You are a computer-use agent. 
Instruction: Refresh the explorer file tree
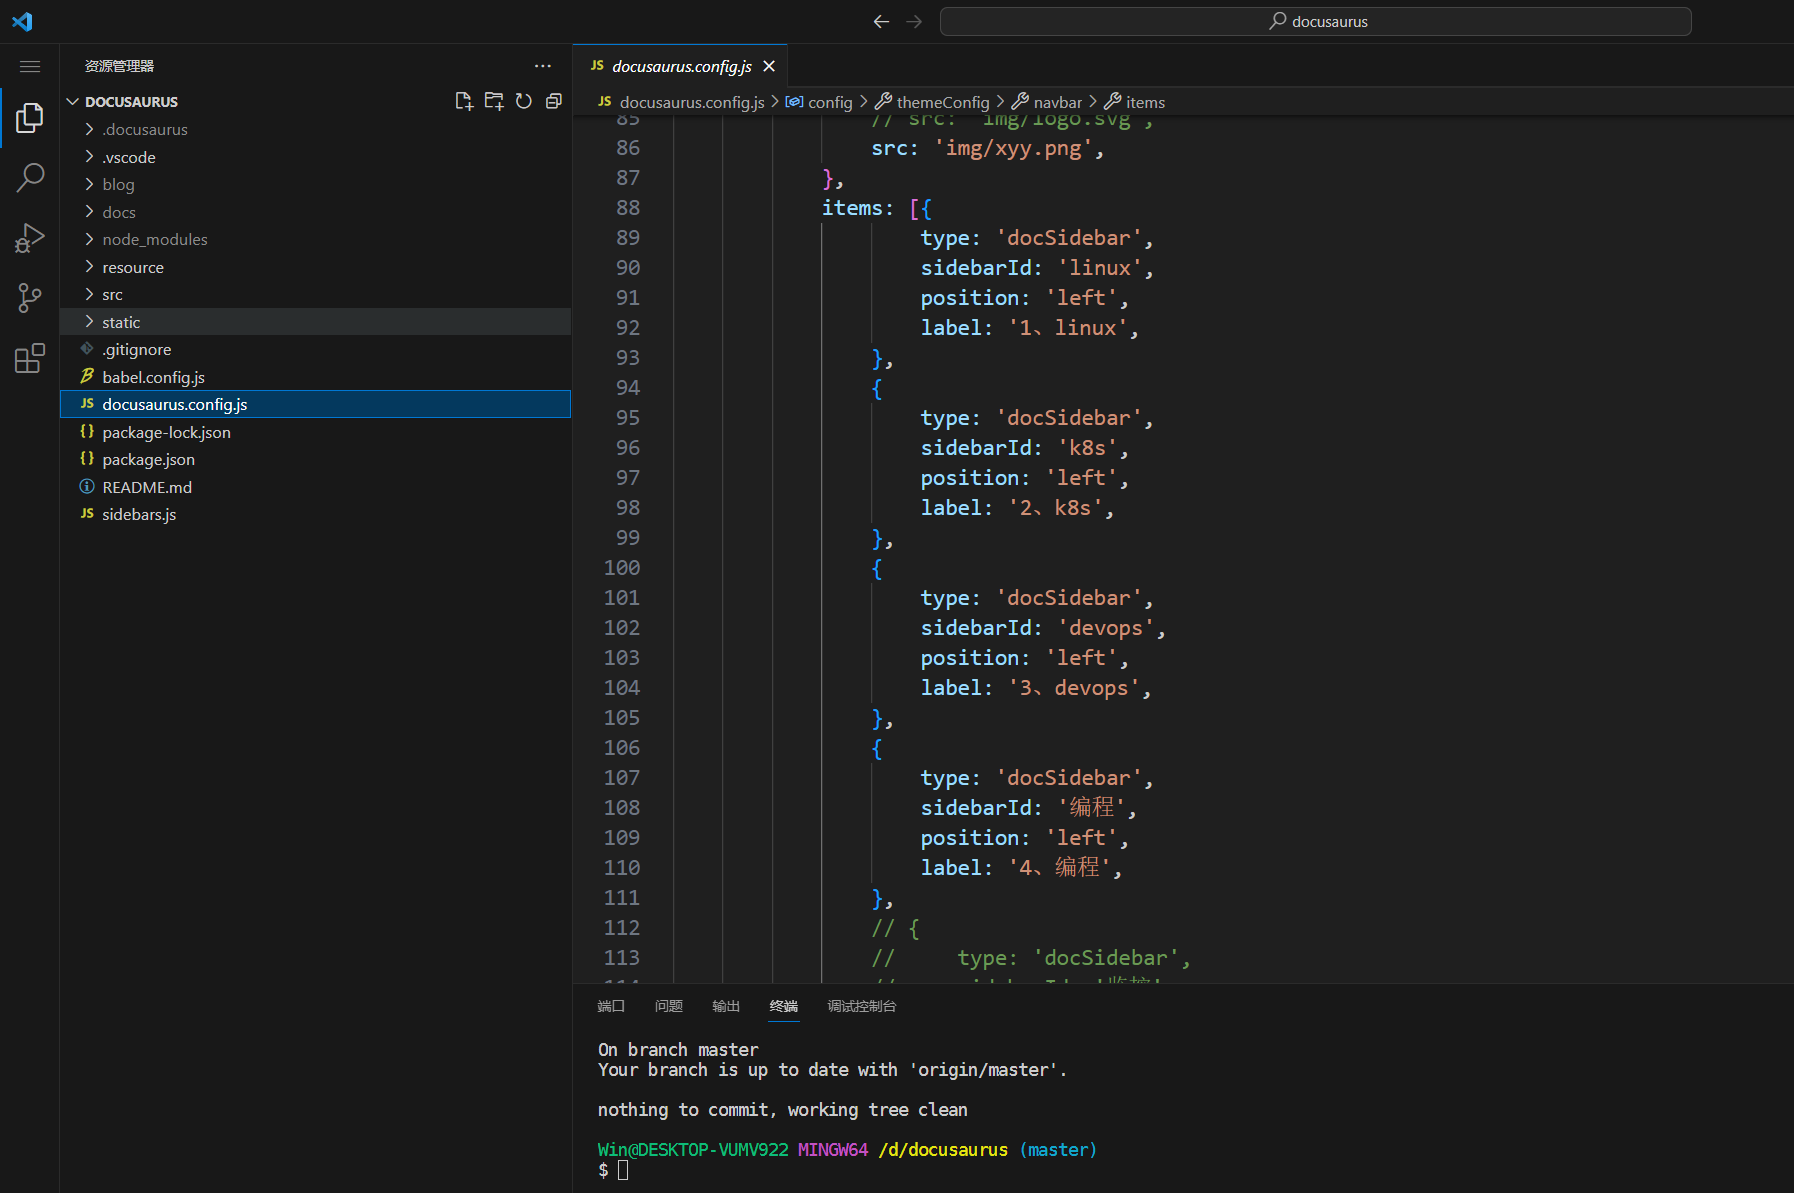coord(524,101)
